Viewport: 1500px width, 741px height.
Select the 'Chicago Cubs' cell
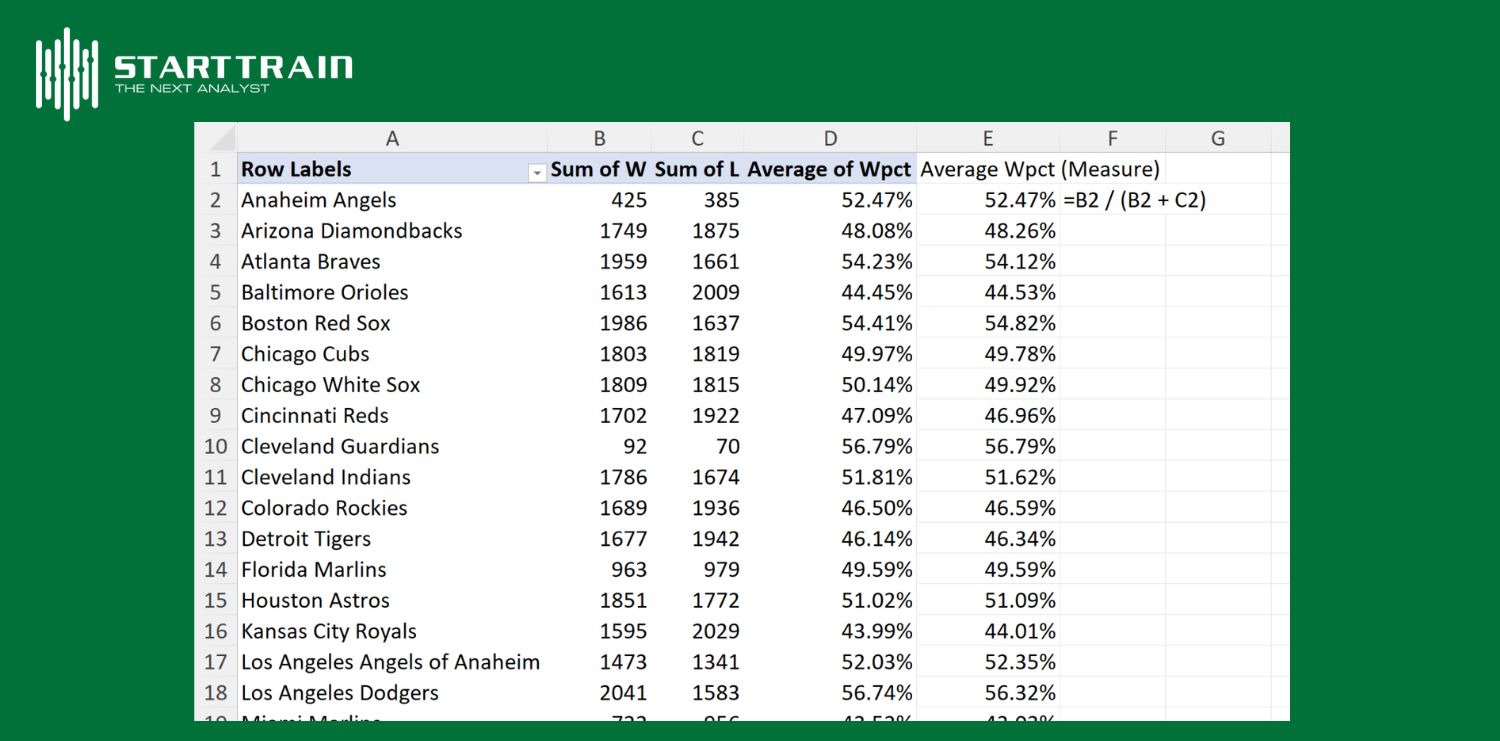pos(392,354)
